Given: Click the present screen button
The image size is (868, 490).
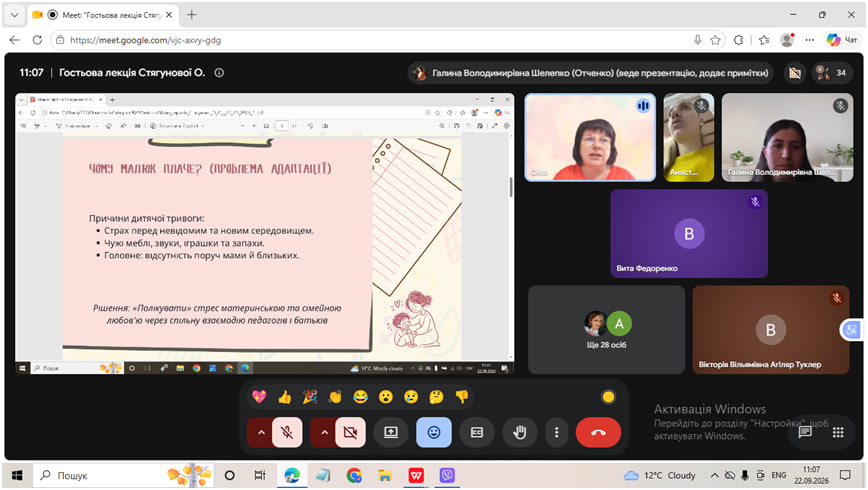Looking at the screenshot, I should (x=391, y=432).
